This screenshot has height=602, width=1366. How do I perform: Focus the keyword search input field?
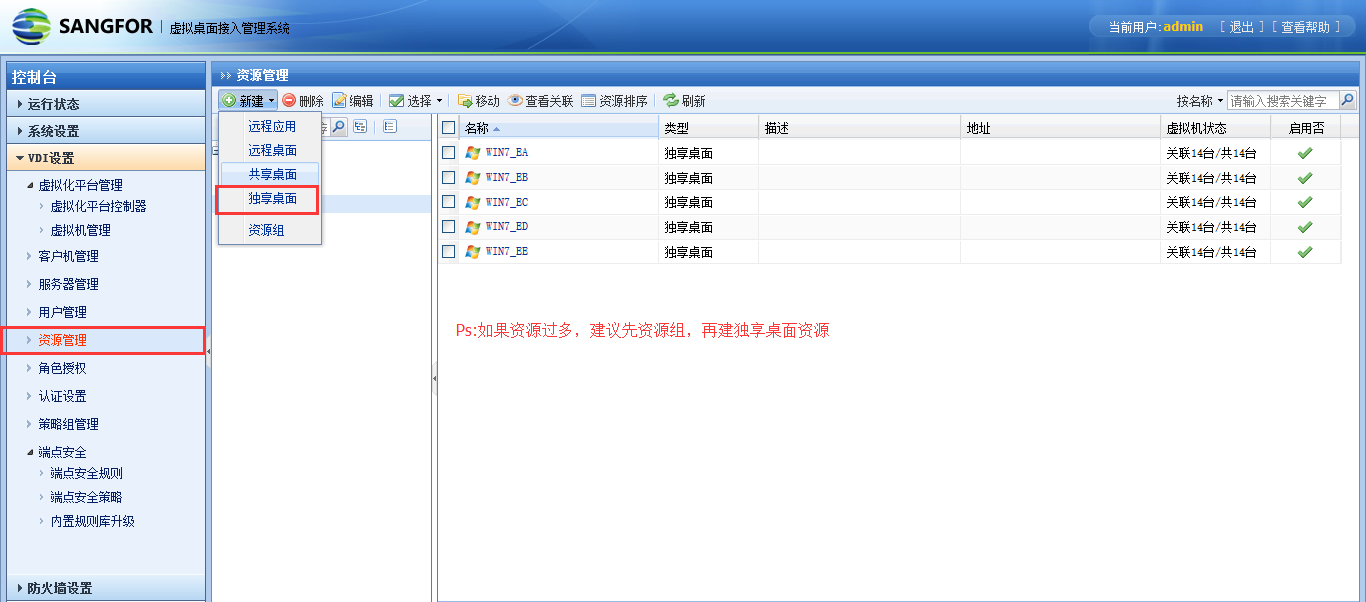[x=1283, y=101]
